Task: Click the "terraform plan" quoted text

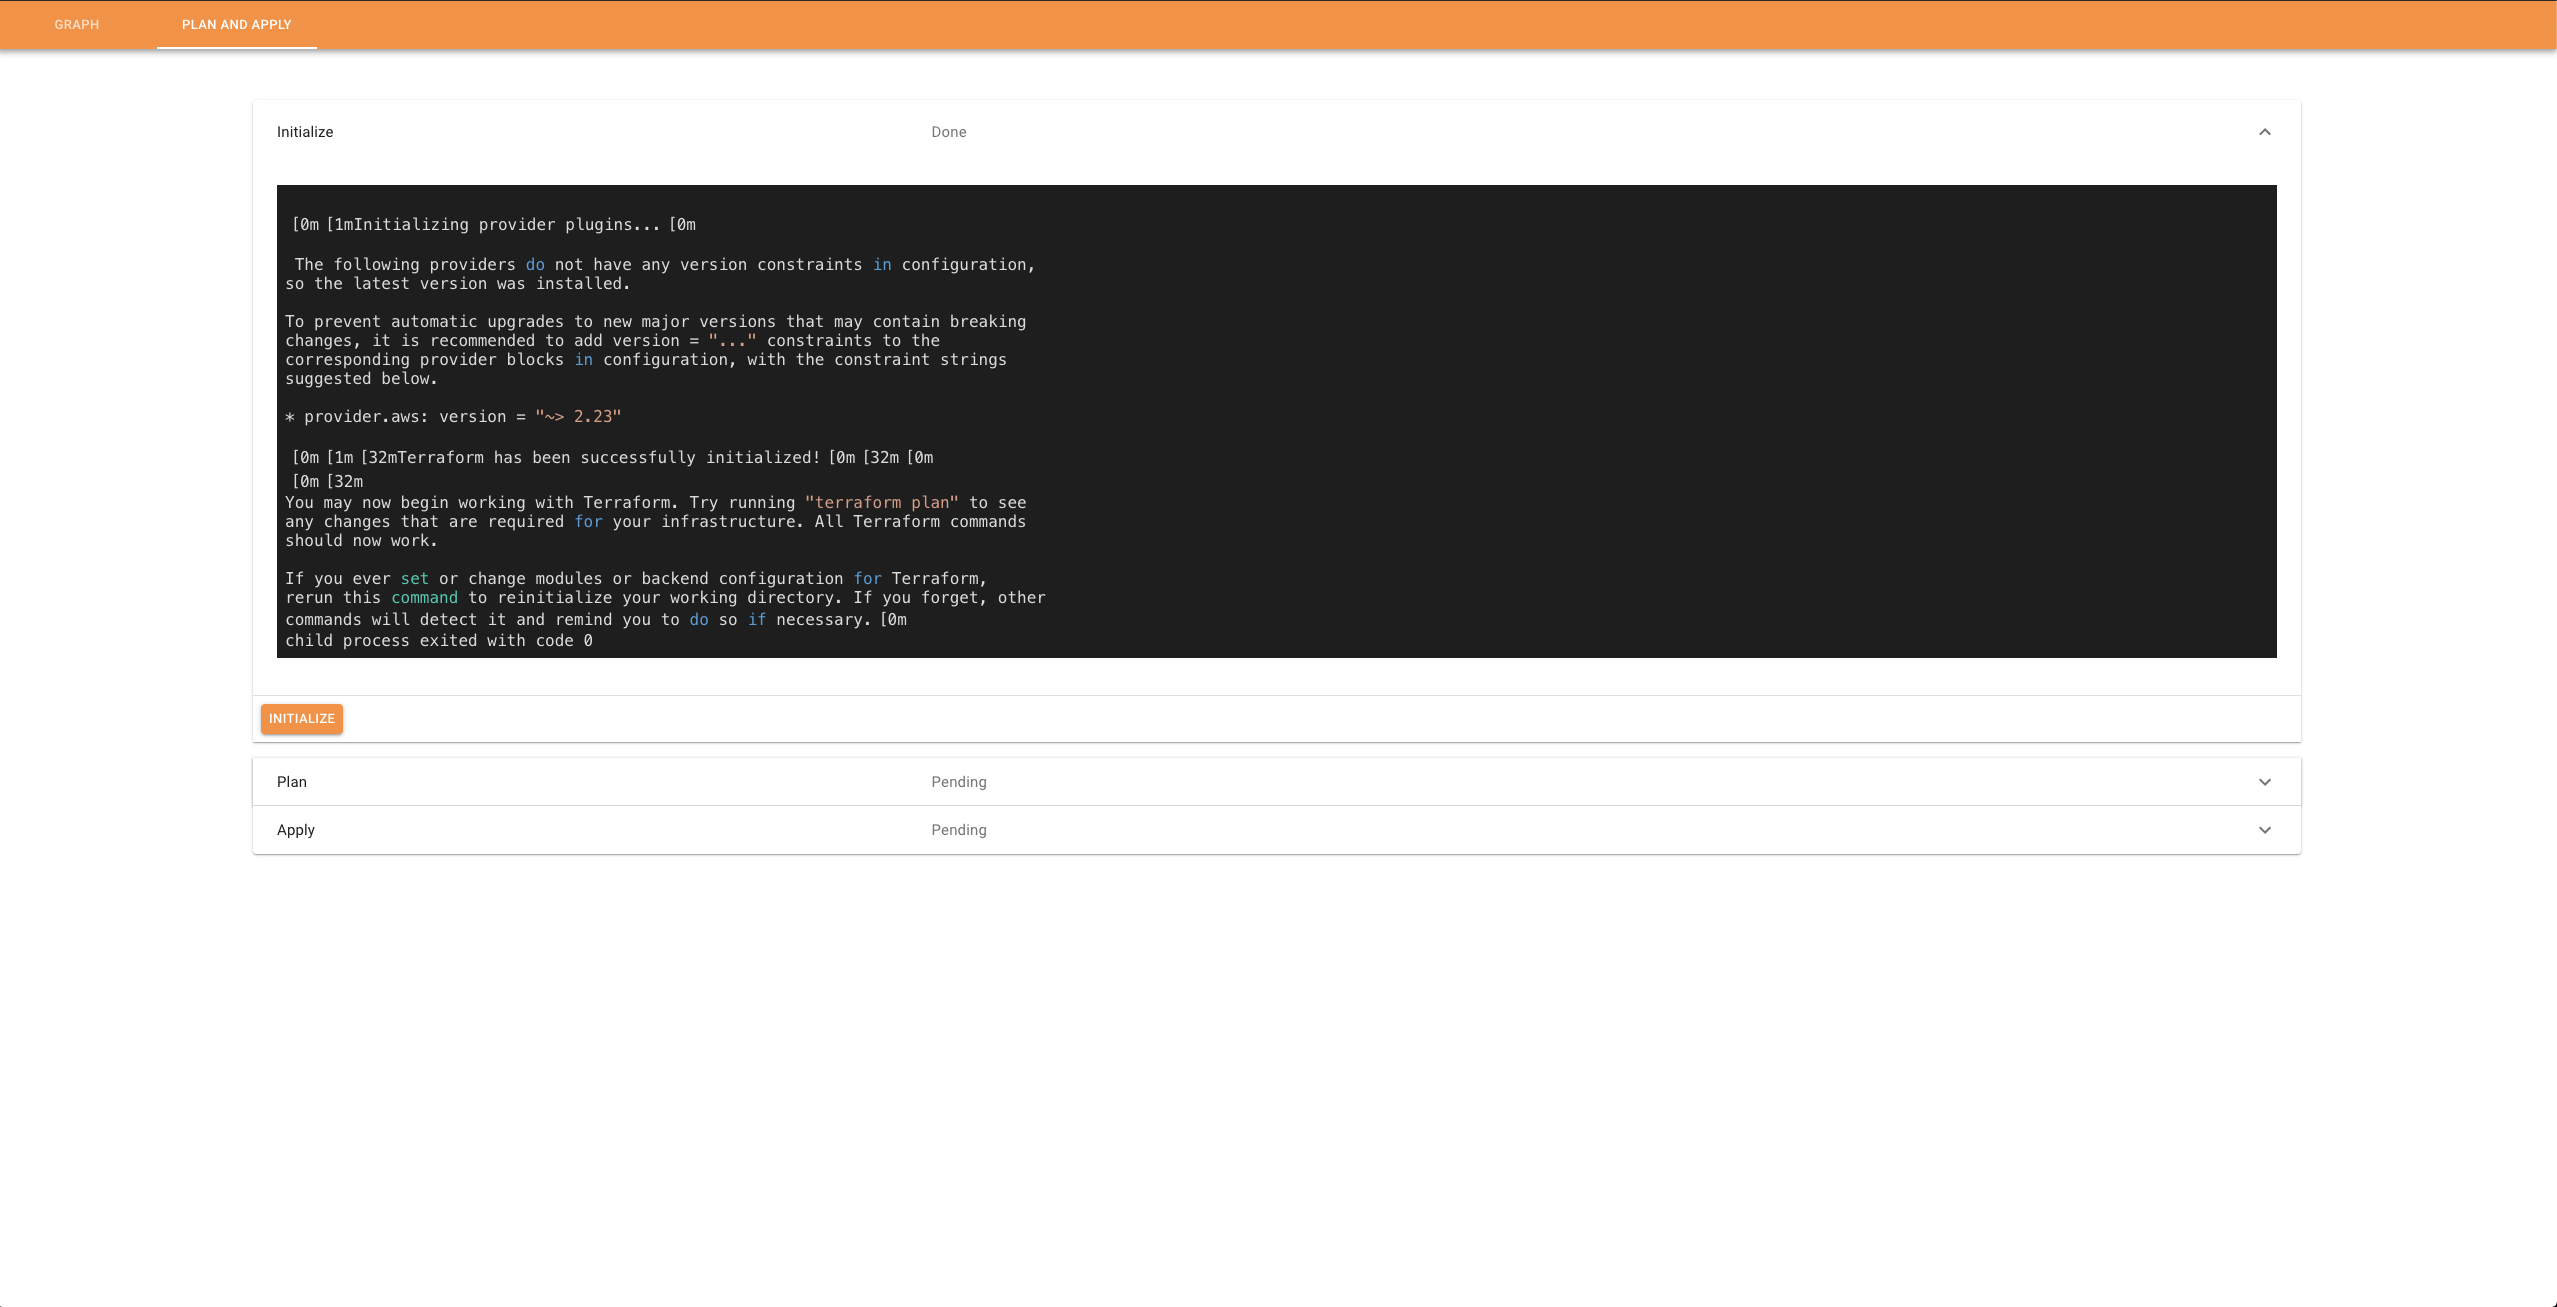Action: (x=881, y=502)
